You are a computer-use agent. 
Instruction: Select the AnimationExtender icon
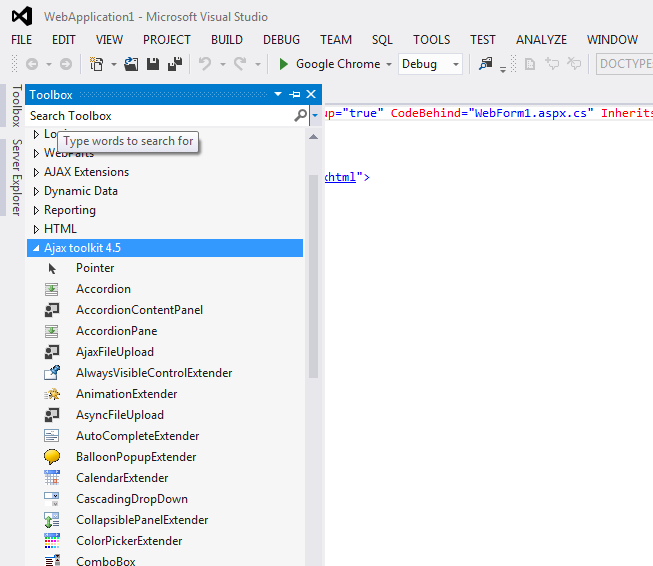(x=52, y=394)
